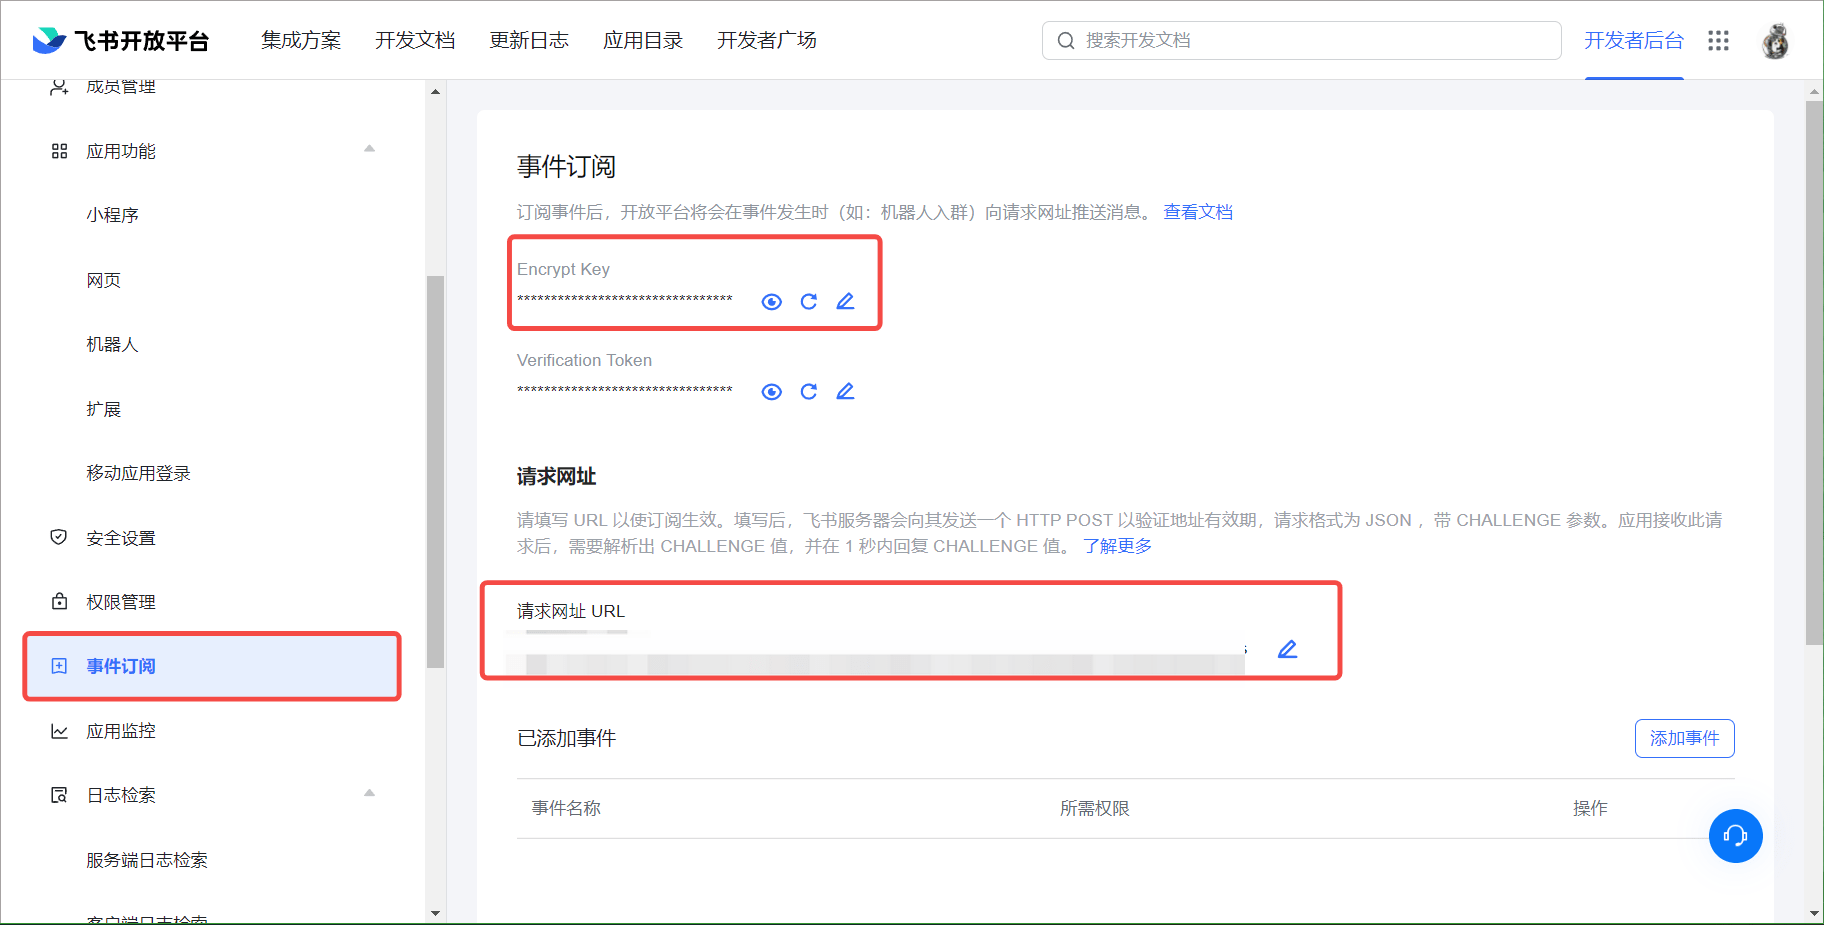1824x925 pixels.
Task: Refresh the Encrypt Key
Action: pyautogui.click(x=809, y=302)
